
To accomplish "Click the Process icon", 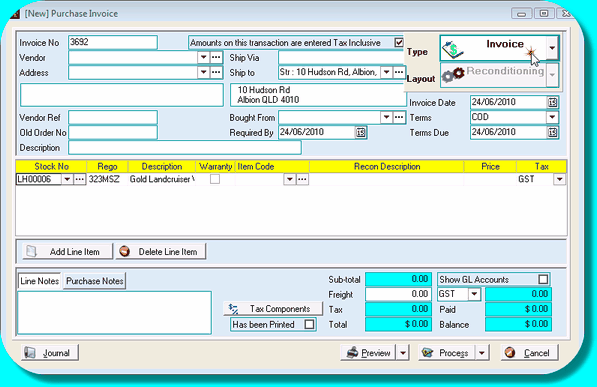I will (x=428, y=353).
